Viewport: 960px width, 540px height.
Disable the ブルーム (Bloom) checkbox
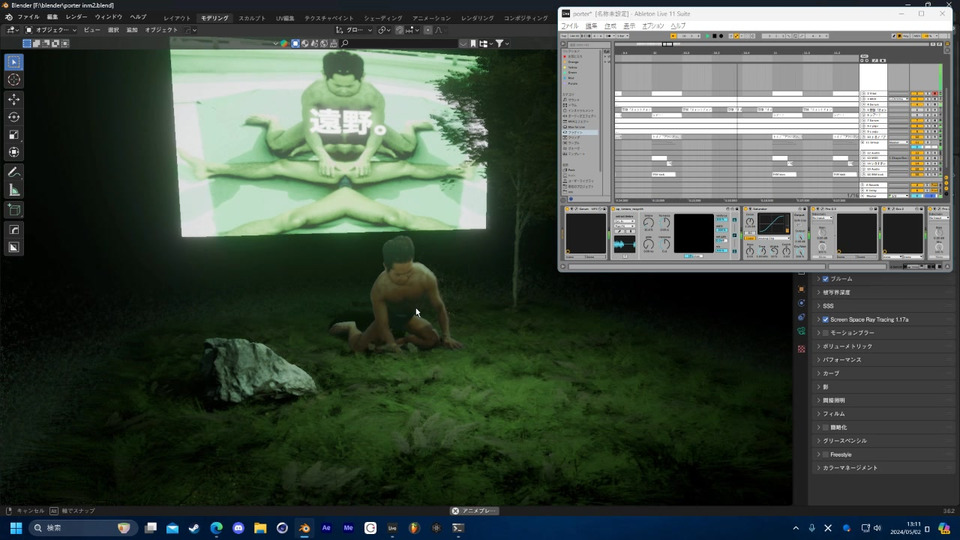point(825,279)
